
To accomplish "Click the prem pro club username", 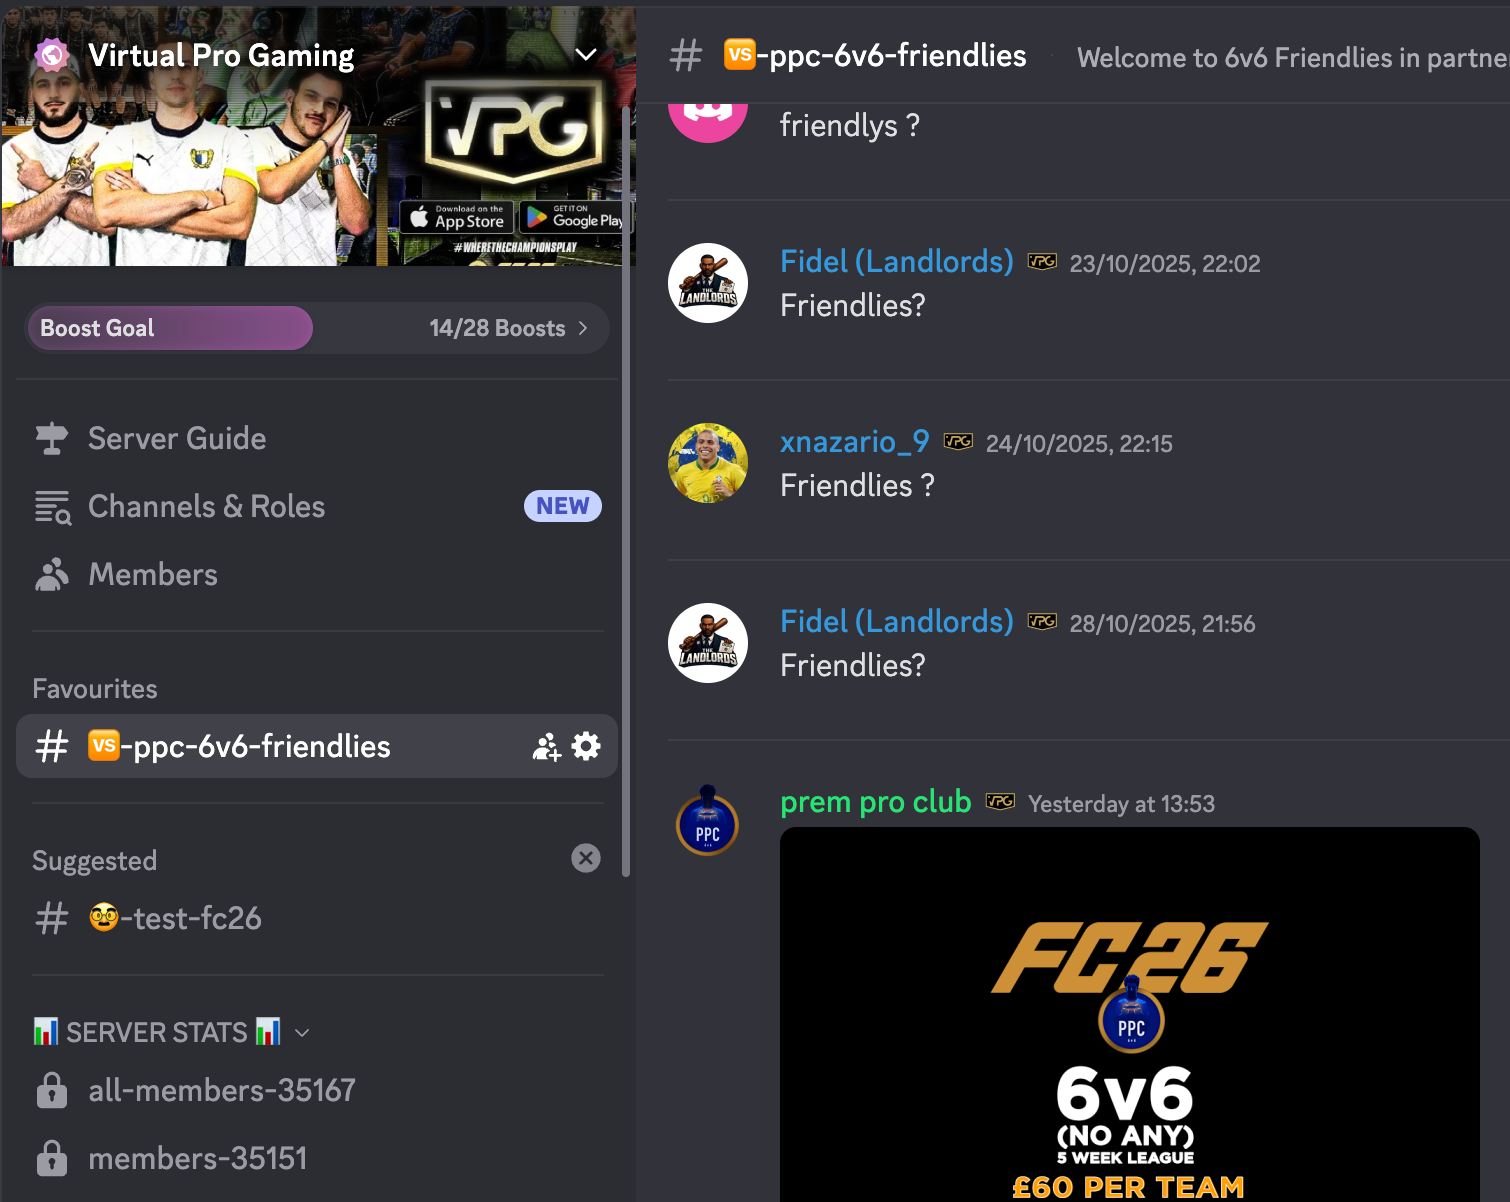I will coord(876,802).
